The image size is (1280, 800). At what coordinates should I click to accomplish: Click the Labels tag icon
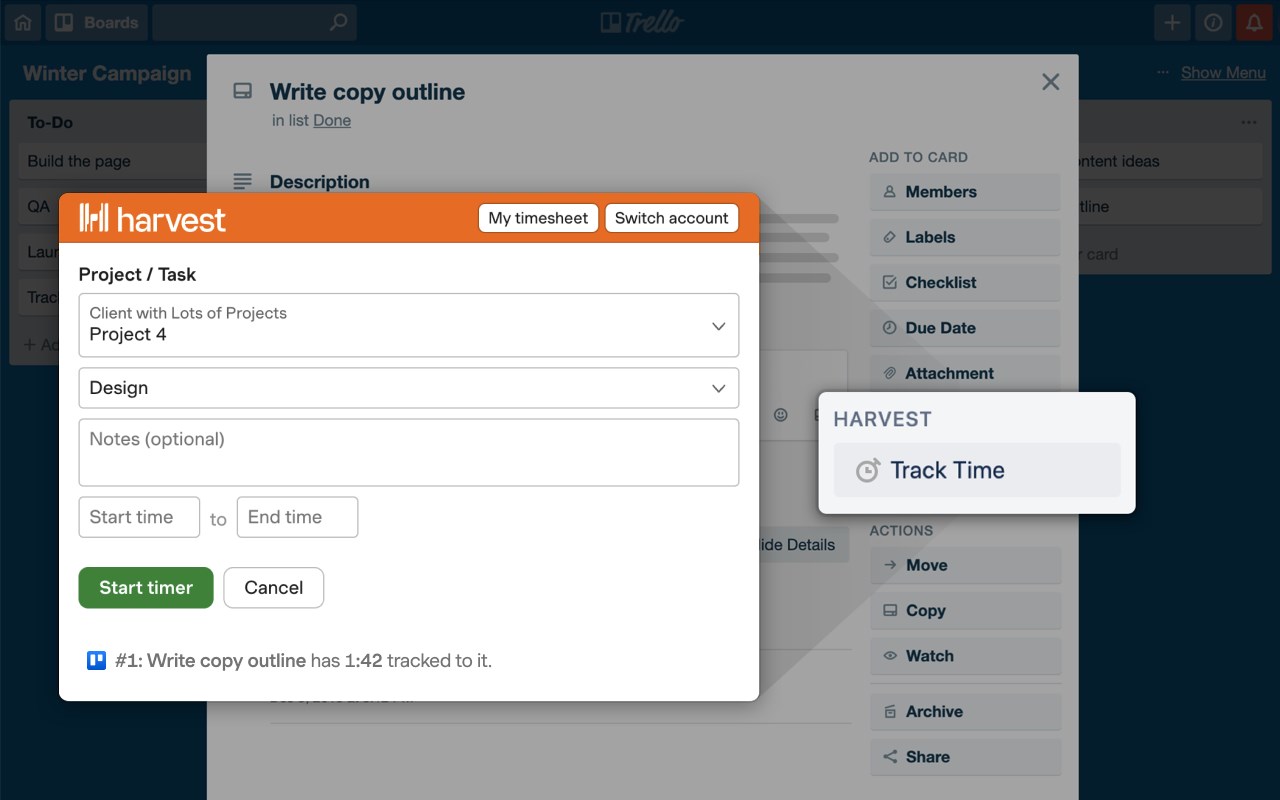pos(890,237)
